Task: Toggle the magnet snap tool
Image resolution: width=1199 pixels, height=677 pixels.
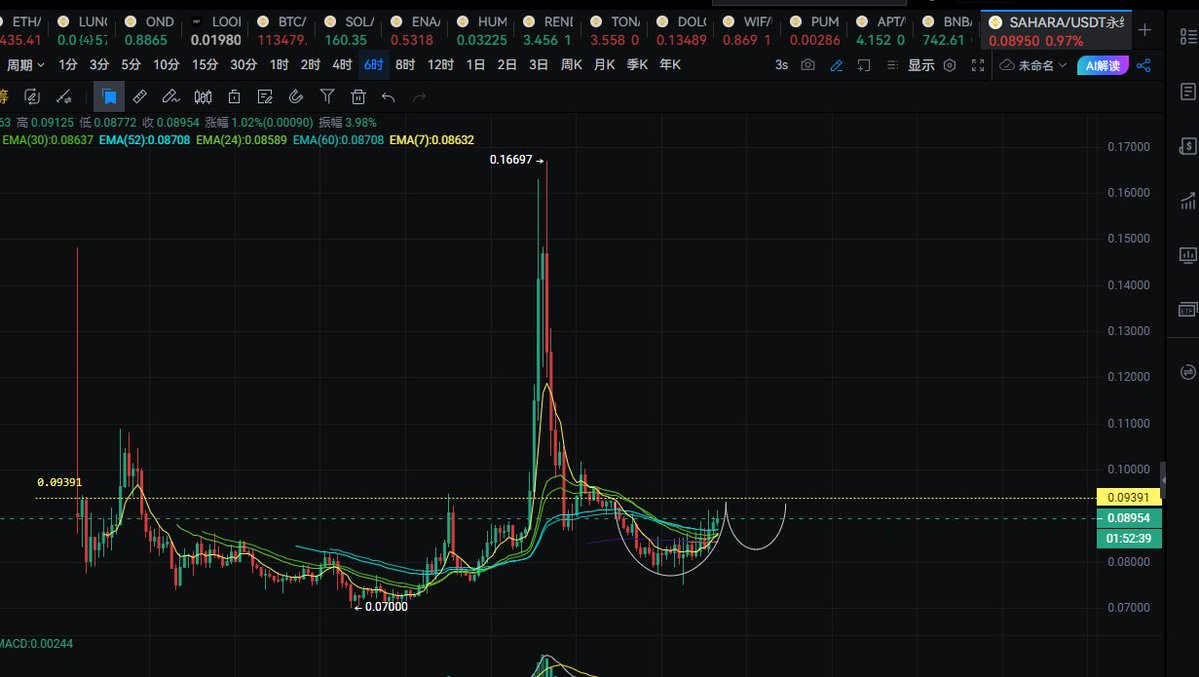Action: click(296, 96)
